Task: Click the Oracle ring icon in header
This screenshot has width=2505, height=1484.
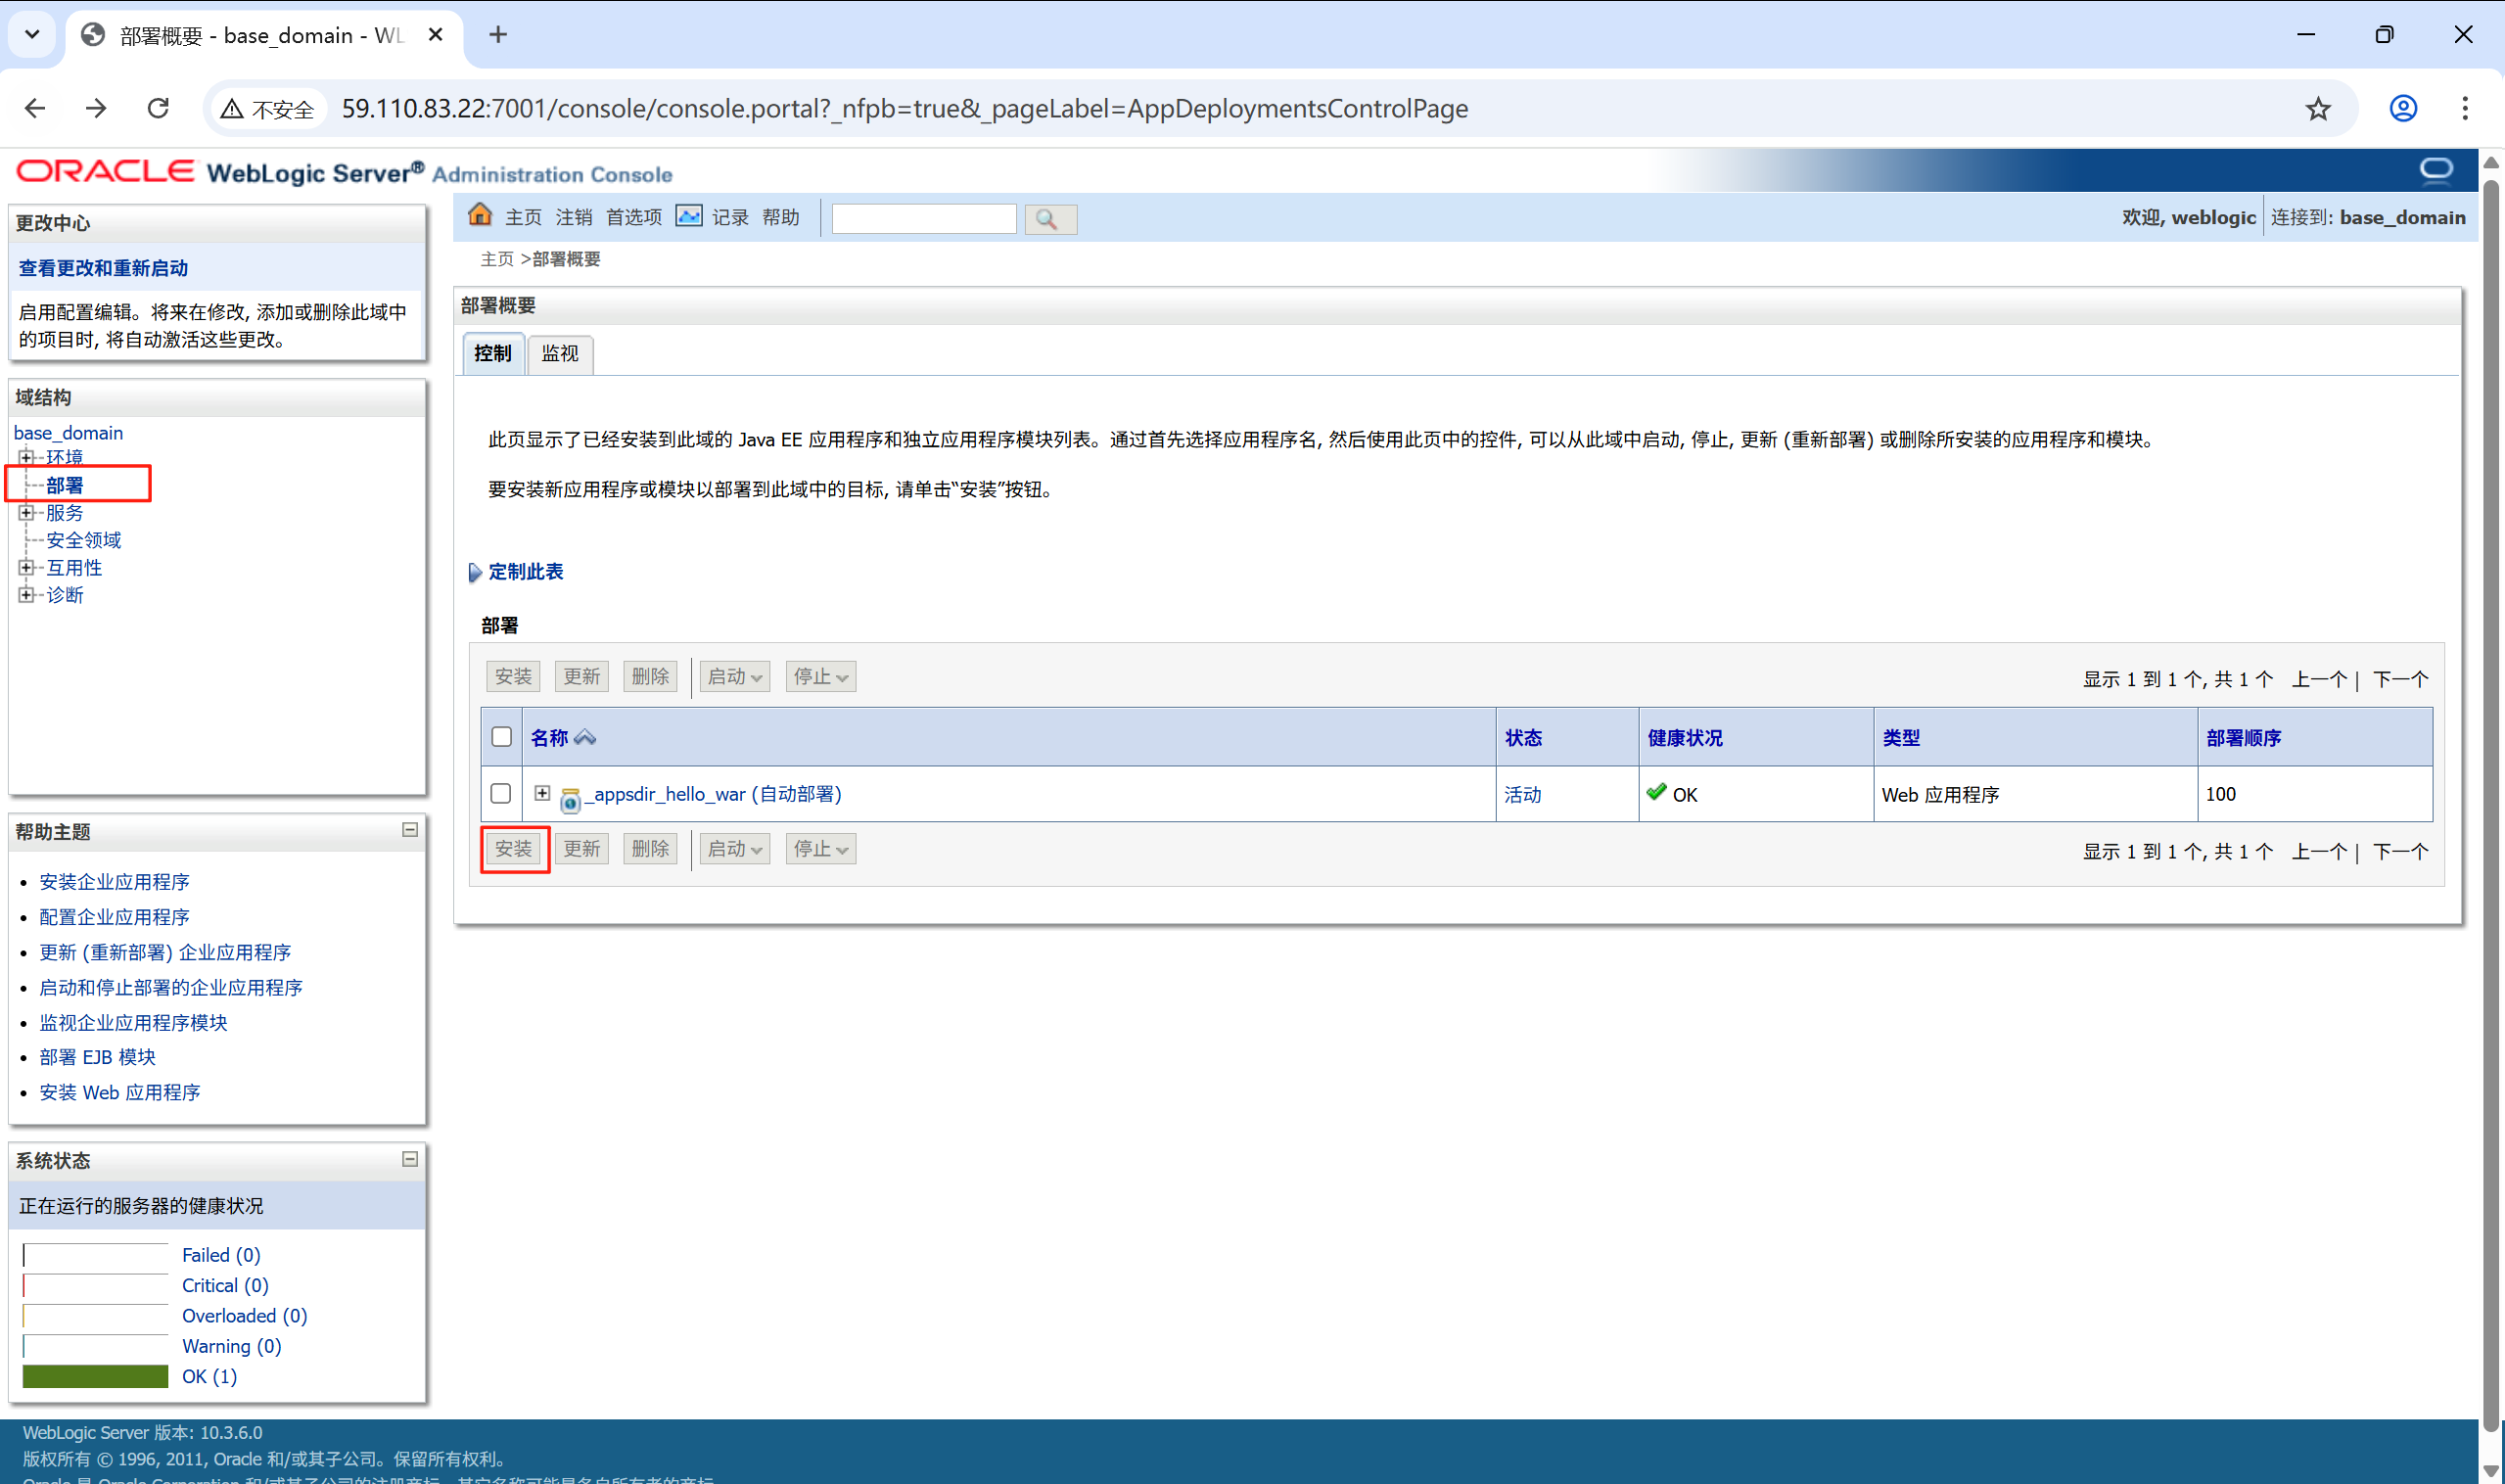Action: point(2437,170)
